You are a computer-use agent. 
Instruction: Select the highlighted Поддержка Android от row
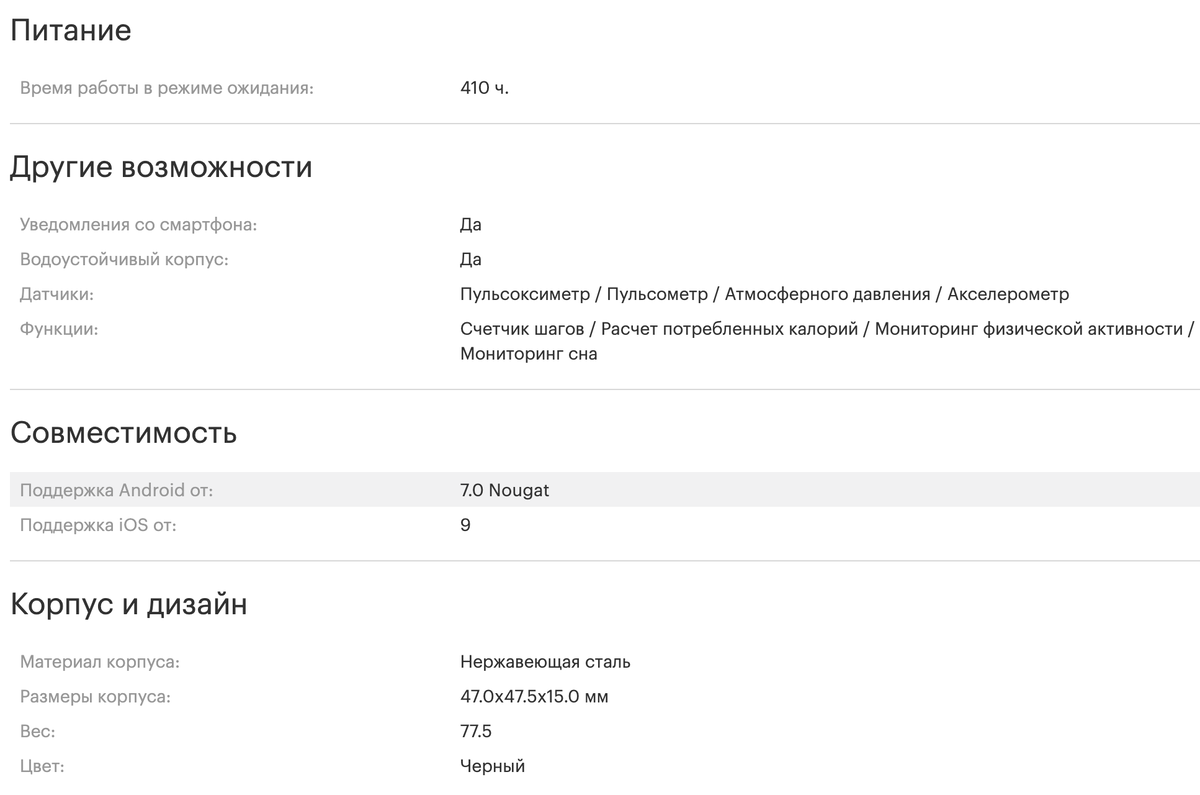pos(605,490)
